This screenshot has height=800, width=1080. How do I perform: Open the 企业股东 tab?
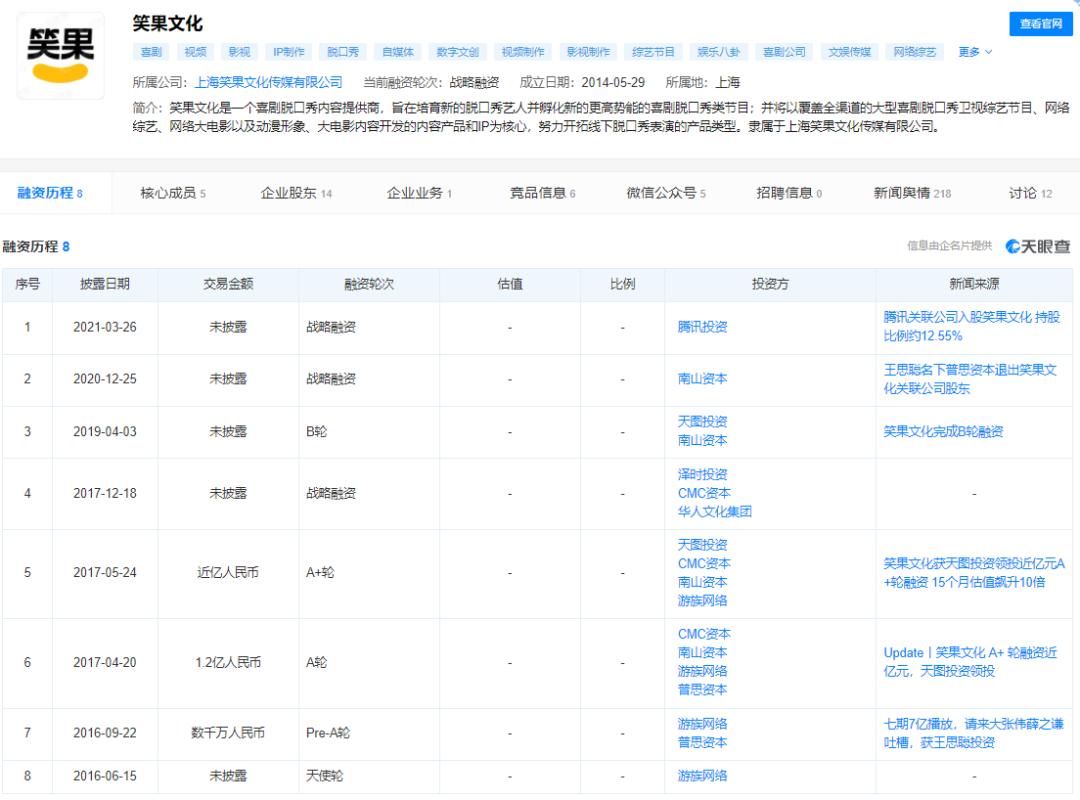pyautogui.click(x=296, y=193)
